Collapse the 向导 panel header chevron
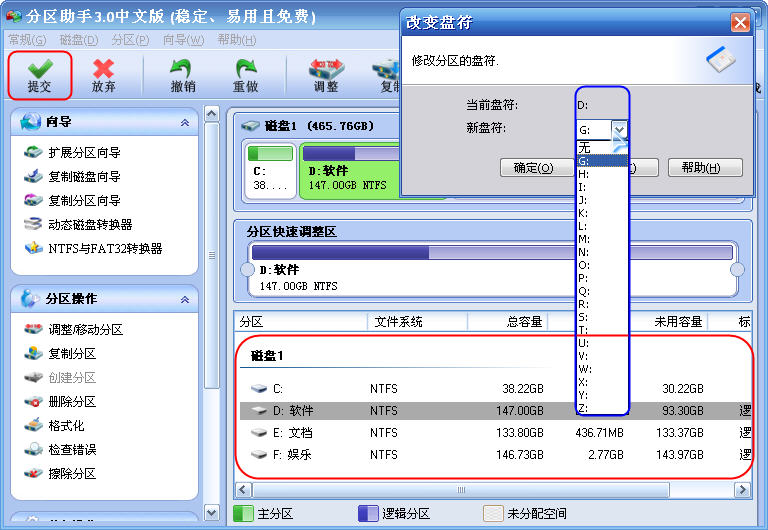The height and width of the screenshot is (530, 768). click(x=184, y=122)
